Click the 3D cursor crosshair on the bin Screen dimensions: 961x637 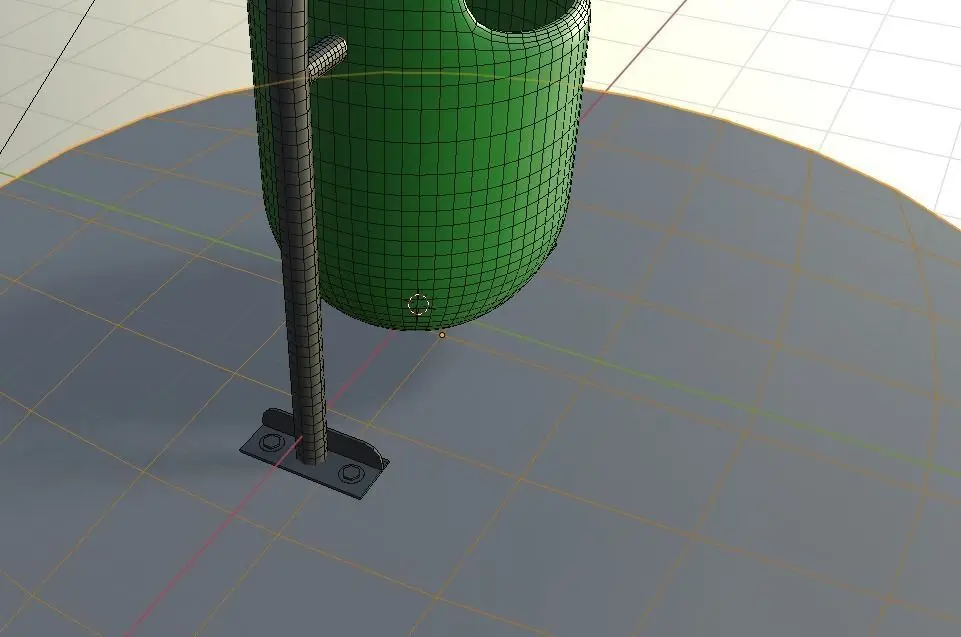tap(419, 304)
